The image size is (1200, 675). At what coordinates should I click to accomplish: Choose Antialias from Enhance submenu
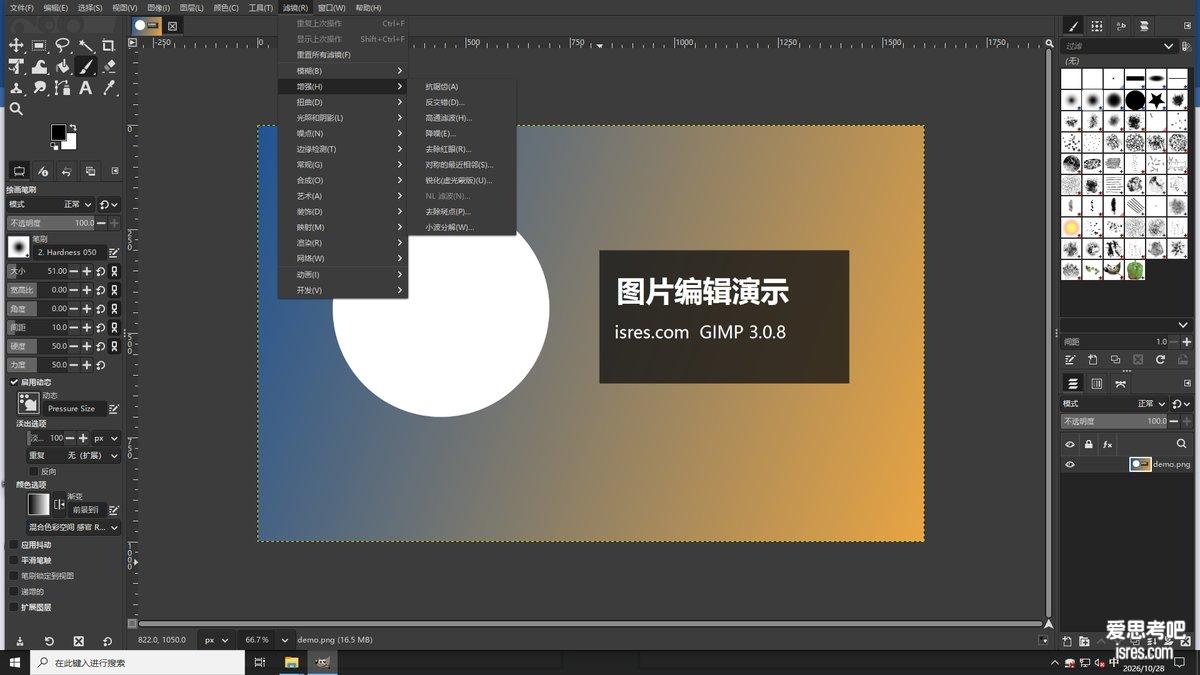coord(463,87)
